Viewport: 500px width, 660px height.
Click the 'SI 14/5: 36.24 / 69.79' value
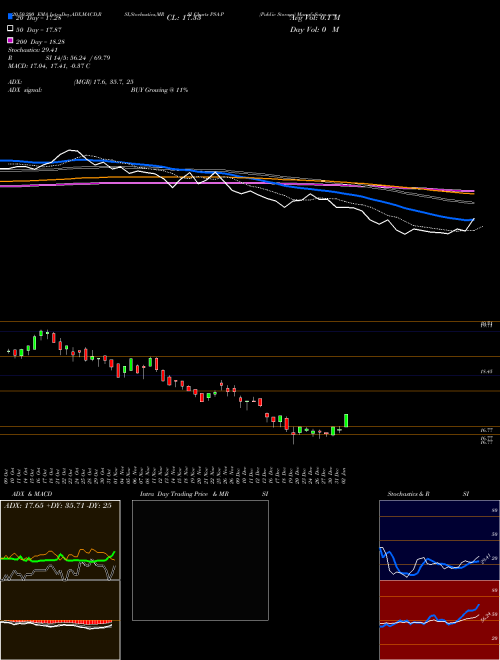click(x=78, y=58)
